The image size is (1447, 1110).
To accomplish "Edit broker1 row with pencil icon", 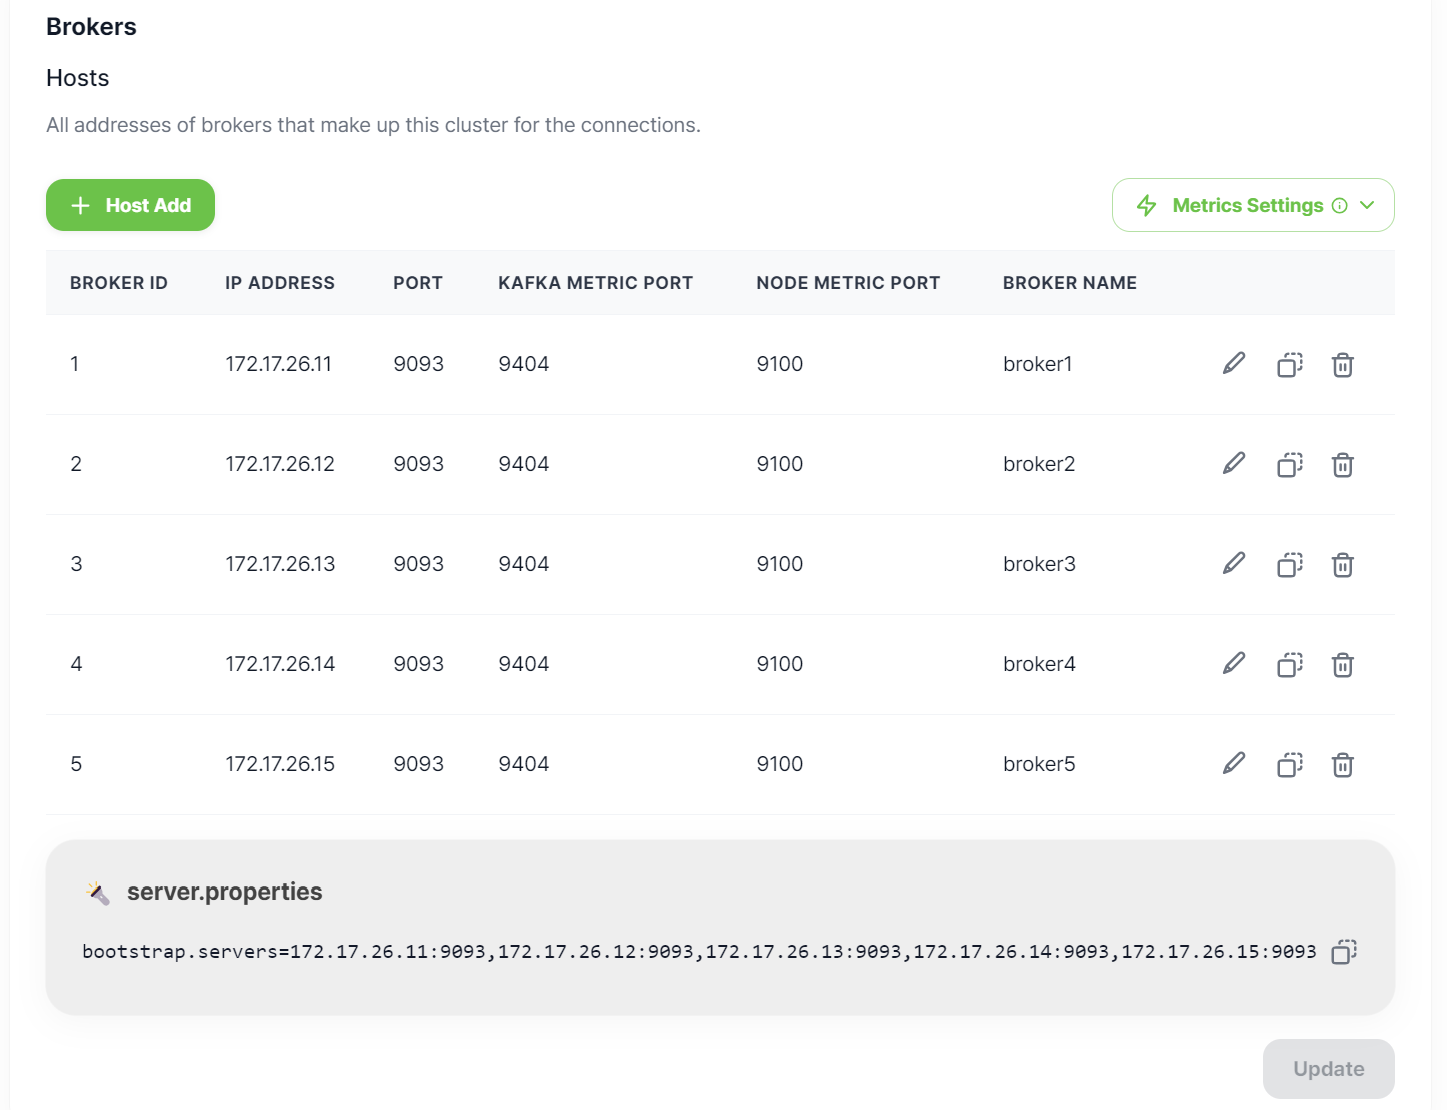I will [1234, 364].
